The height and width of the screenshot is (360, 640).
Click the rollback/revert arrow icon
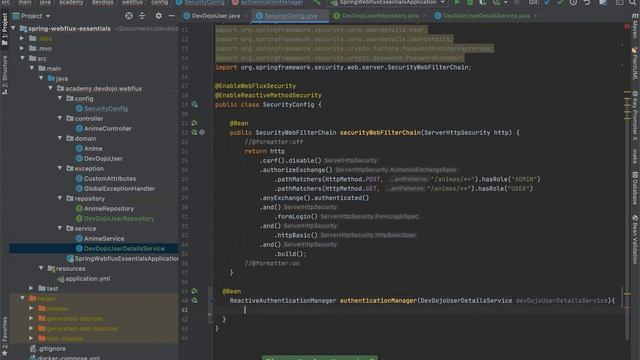coord(587,2)
